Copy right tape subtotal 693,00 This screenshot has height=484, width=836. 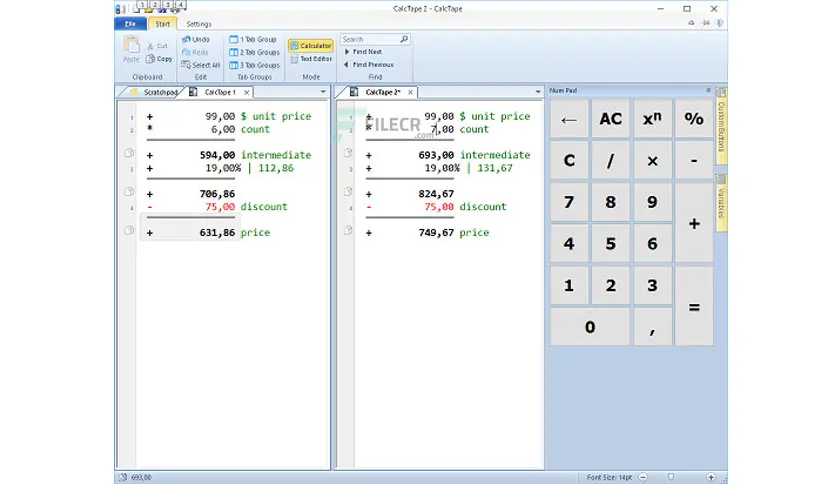point(348,153)
